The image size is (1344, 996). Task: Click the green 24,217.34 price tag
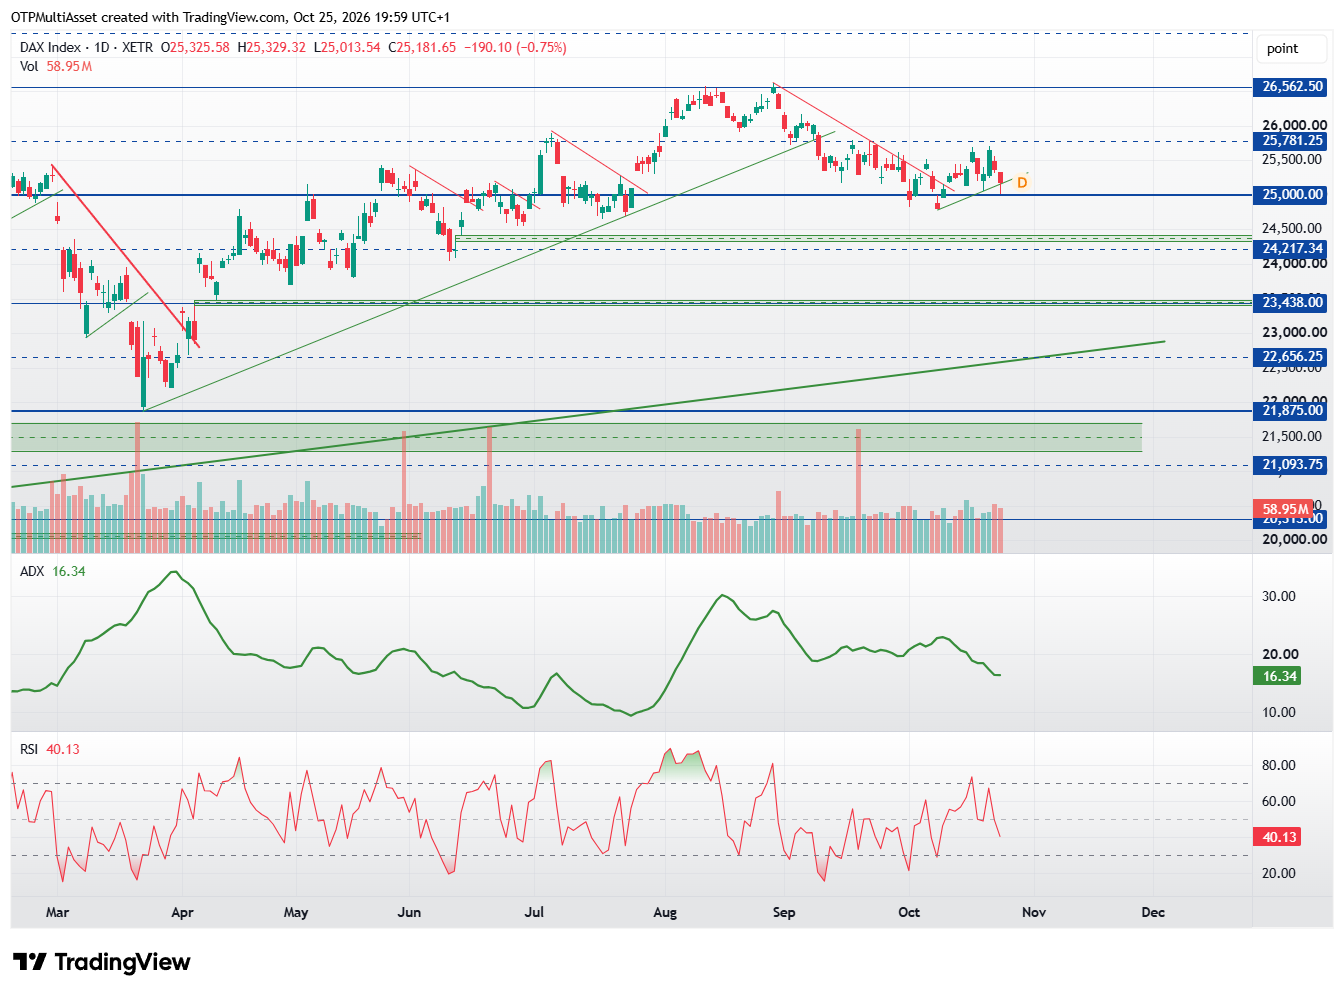pos(1292,249)
